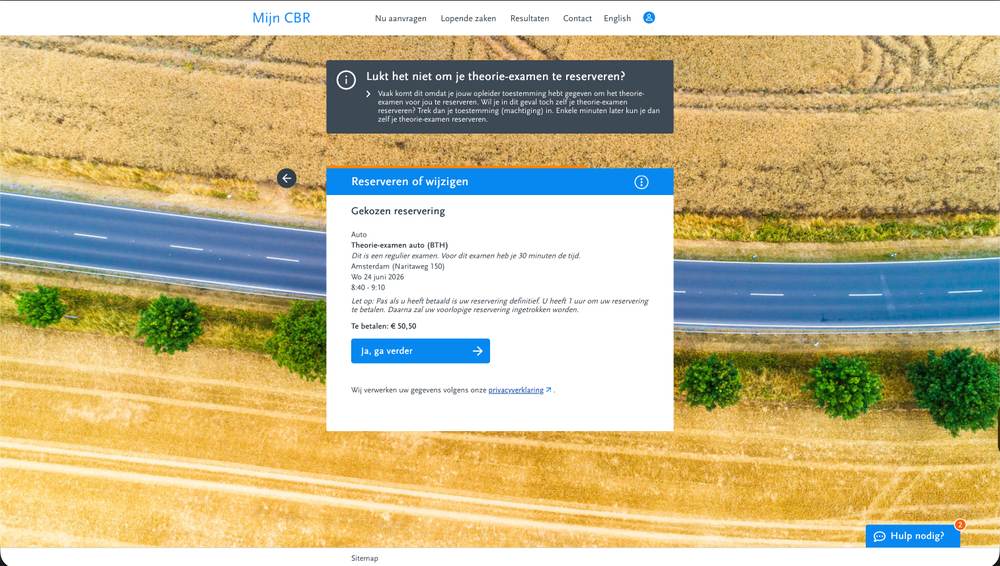Image resolution: width=1000 pixels, height=566 pixels.
Task: Open the user account profile icon
Action: tap(649, 18)
